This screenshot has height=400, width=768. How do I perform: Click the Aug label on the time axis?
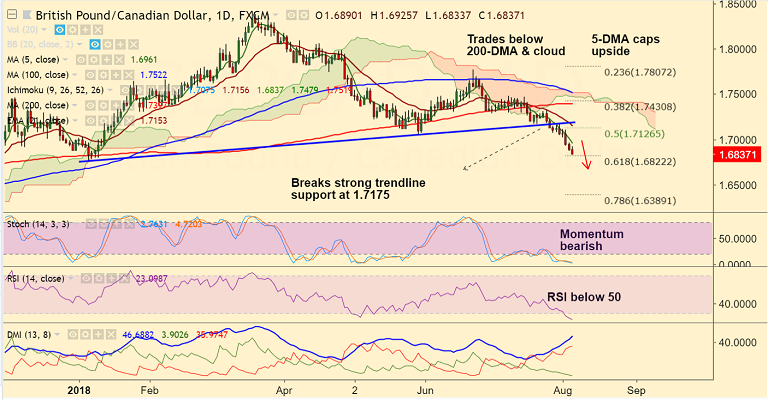(x=563, y=390)
